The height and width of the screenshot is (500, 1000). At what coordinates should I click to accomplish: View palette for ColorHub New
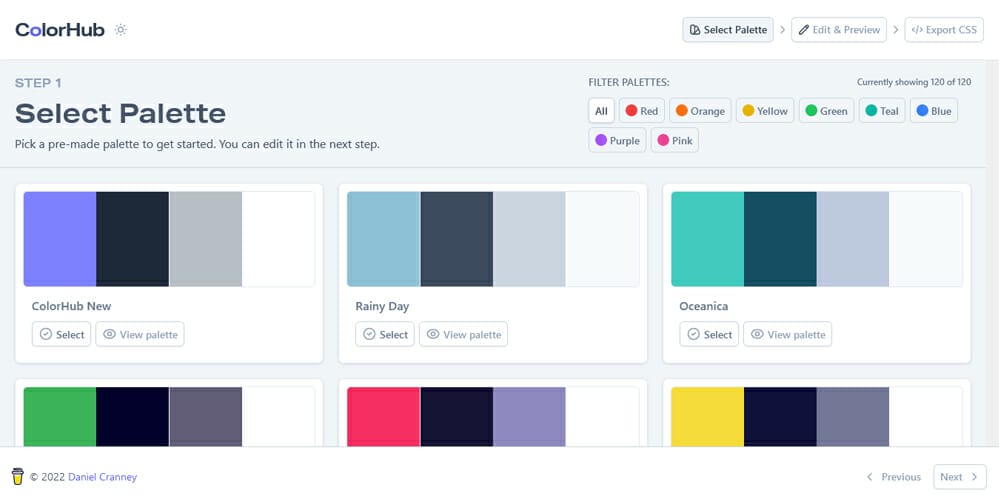tap(140, 334)
